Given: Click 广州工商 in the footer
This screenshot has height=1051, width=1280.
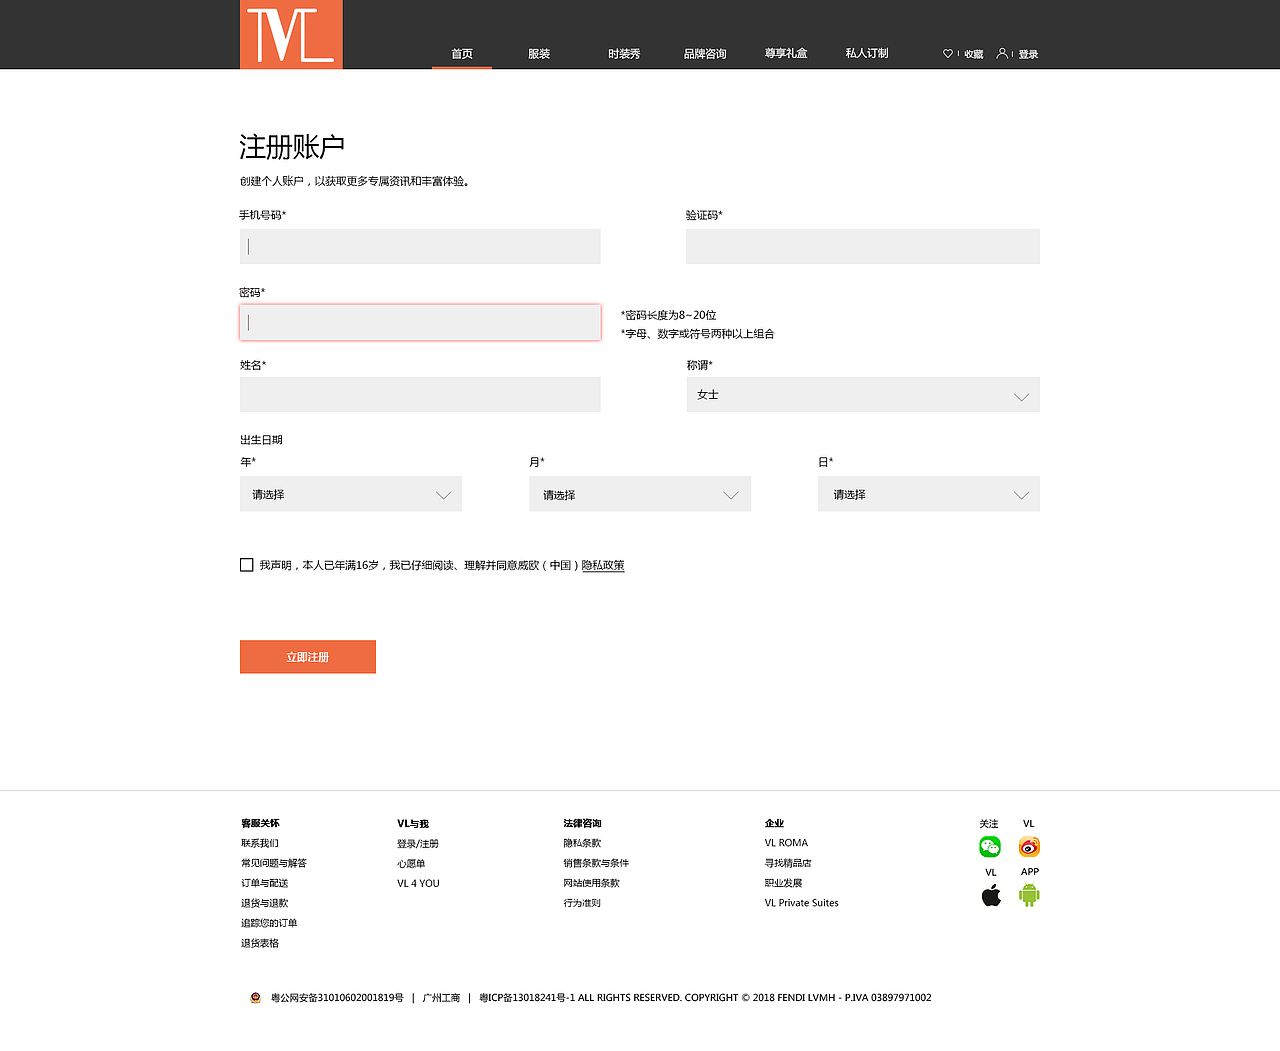Looking at the screenshot, I should [441, 998].
